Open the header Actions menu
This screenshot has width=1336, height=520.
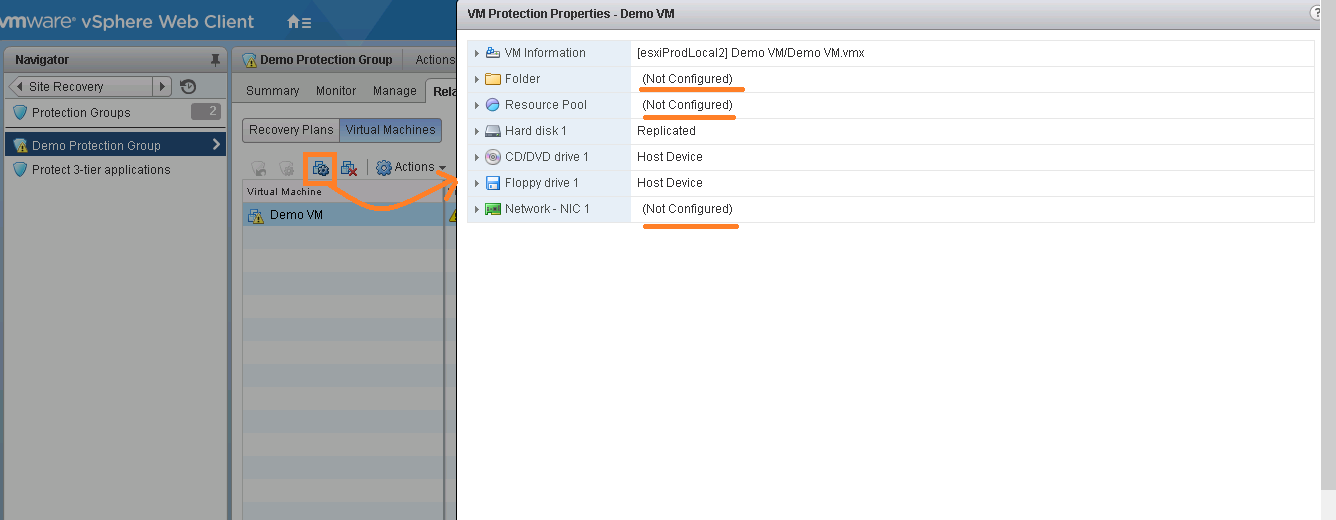(434, 60)
